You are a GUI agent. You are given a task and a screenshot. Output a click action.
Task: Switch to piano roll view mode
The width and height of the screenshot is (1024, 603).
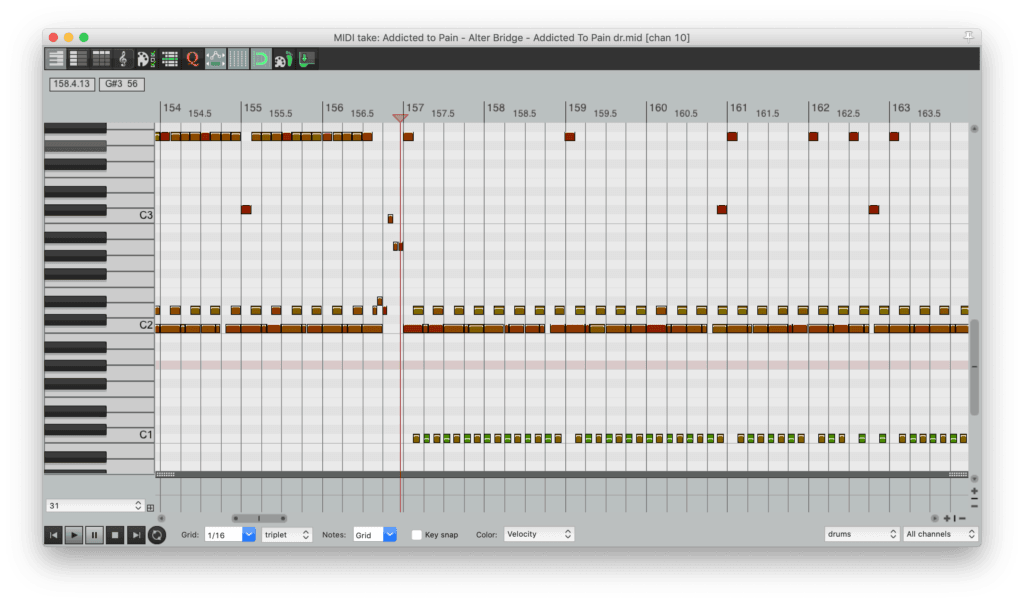pyautogui.click(x=56, y=59)
